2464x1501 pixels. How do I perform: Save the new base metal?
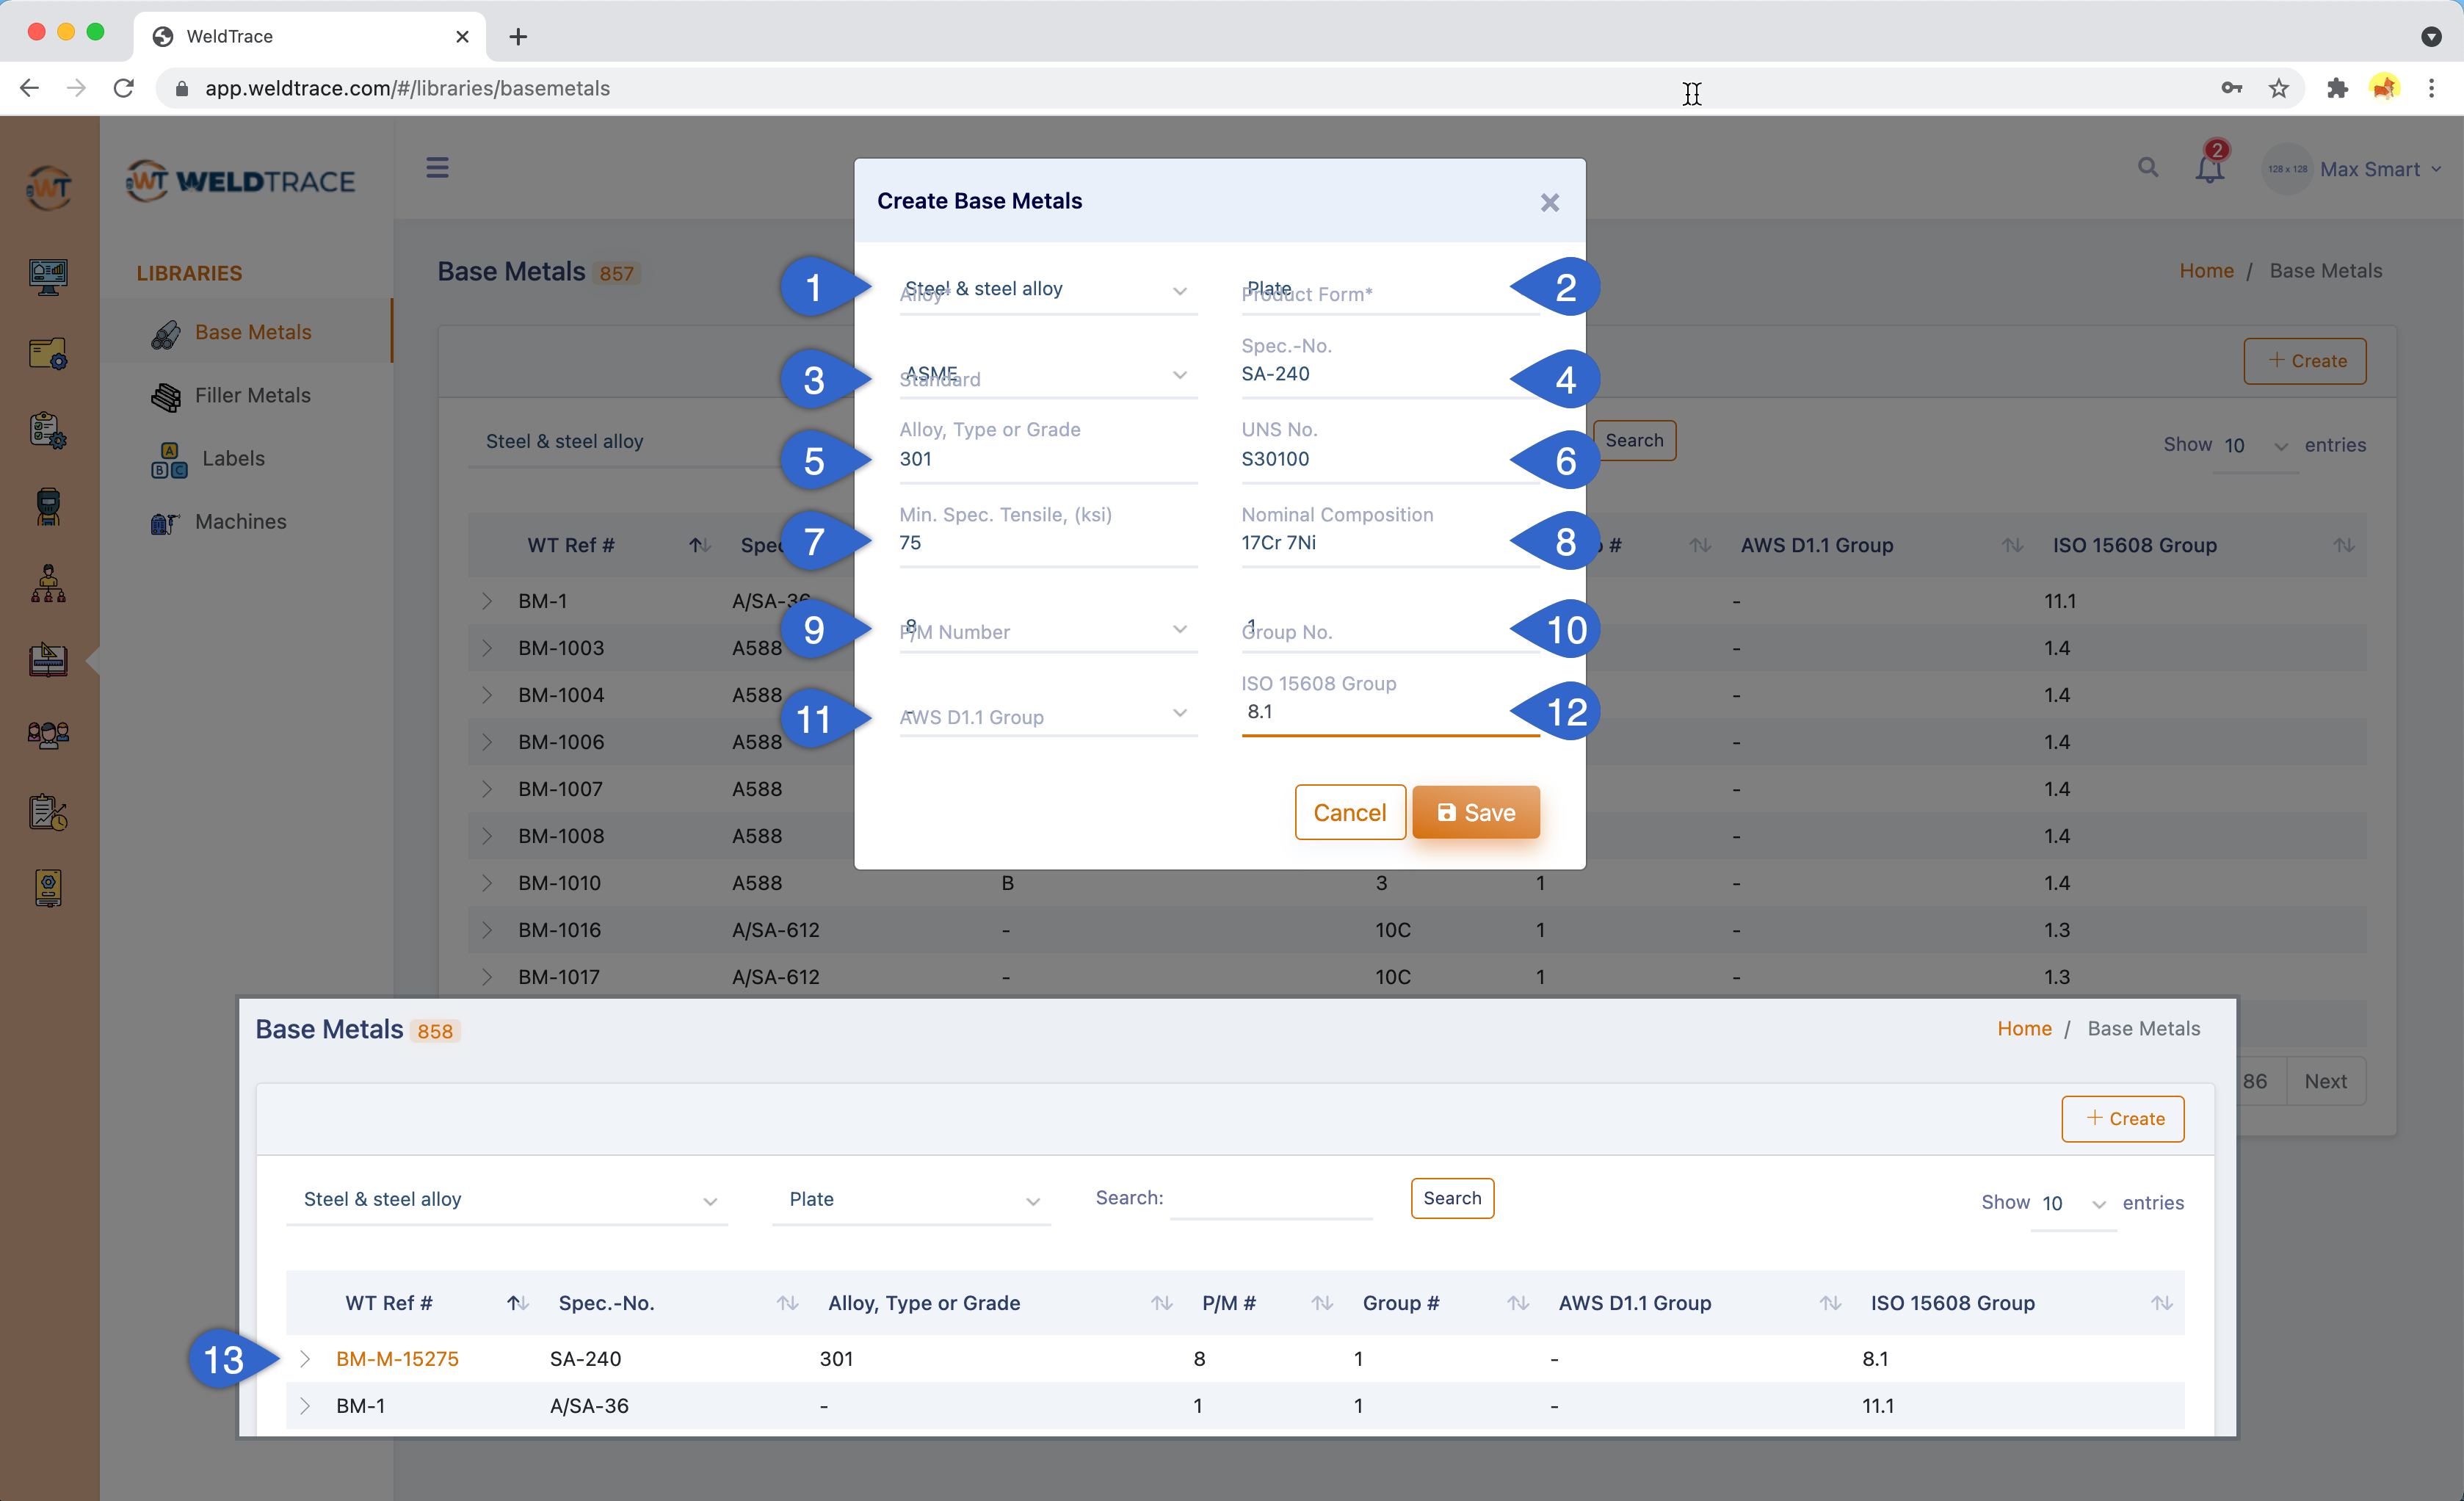point(1476,812)
